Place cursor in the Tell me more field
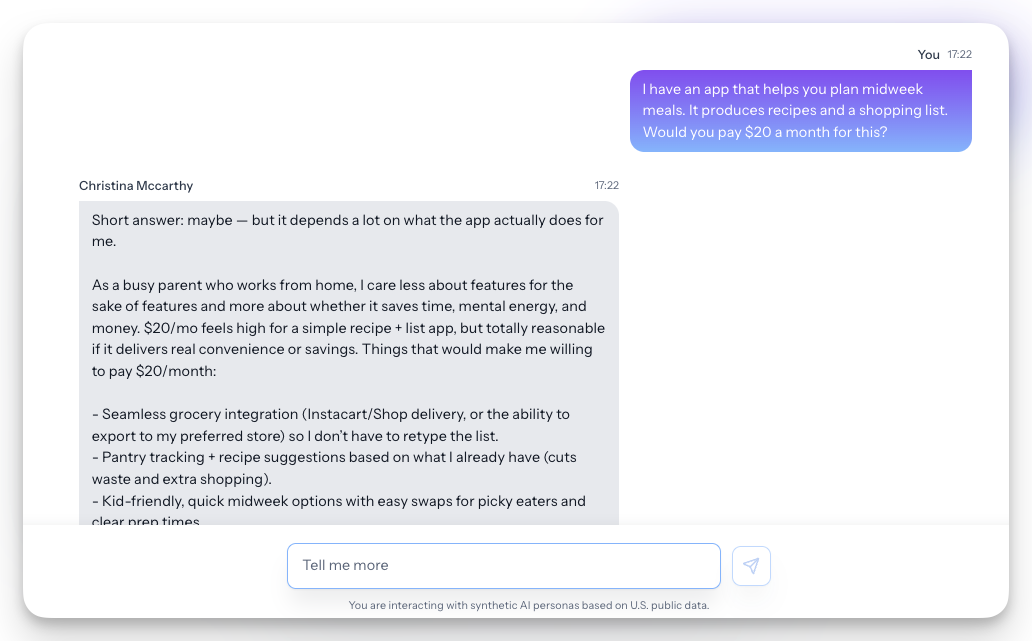The height and width of the screenshot is (641, 1032). (503, 565)
